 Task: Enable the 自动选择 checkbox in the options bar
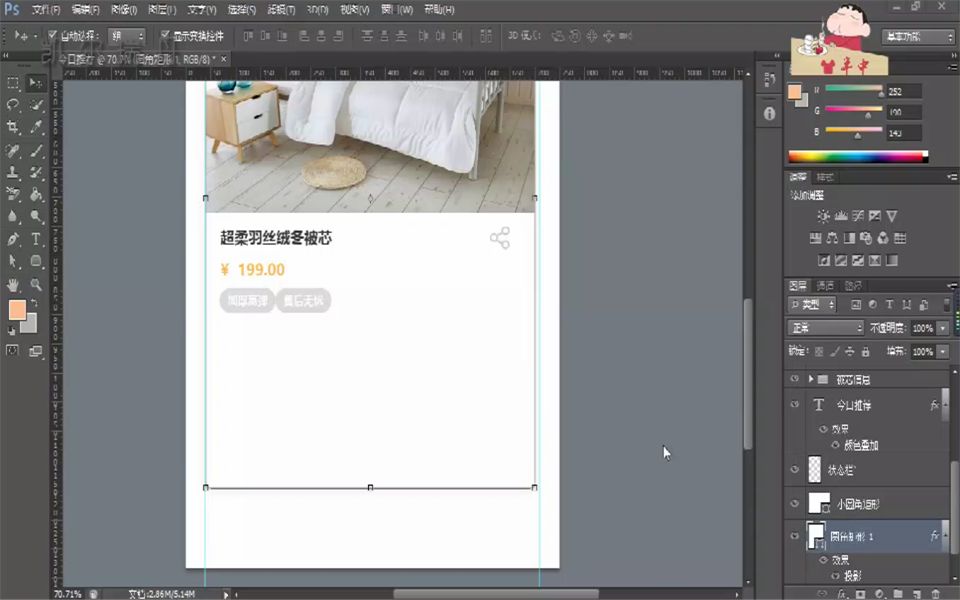pyautogui.click(x=50, y=34)
